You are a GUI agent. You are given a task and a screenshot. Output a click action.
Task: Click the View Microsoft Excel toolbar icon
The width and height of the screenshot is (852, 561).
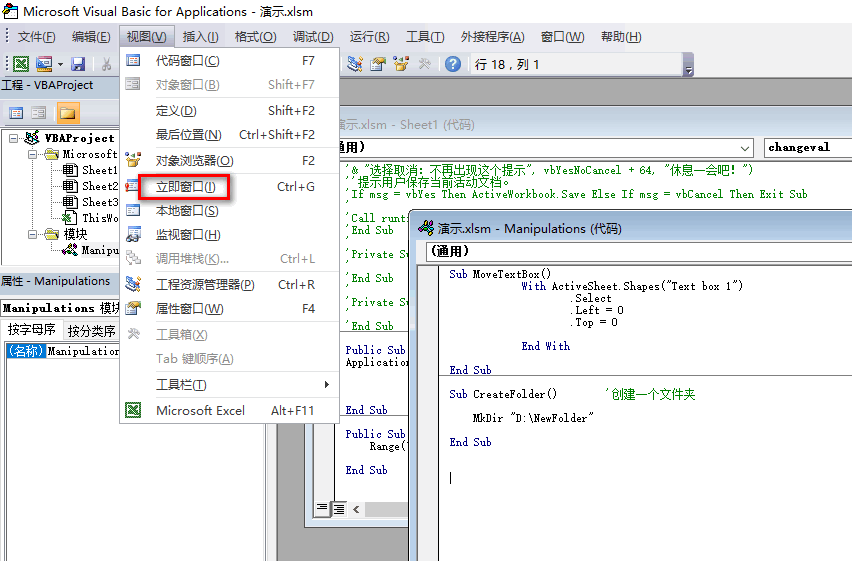21,64
